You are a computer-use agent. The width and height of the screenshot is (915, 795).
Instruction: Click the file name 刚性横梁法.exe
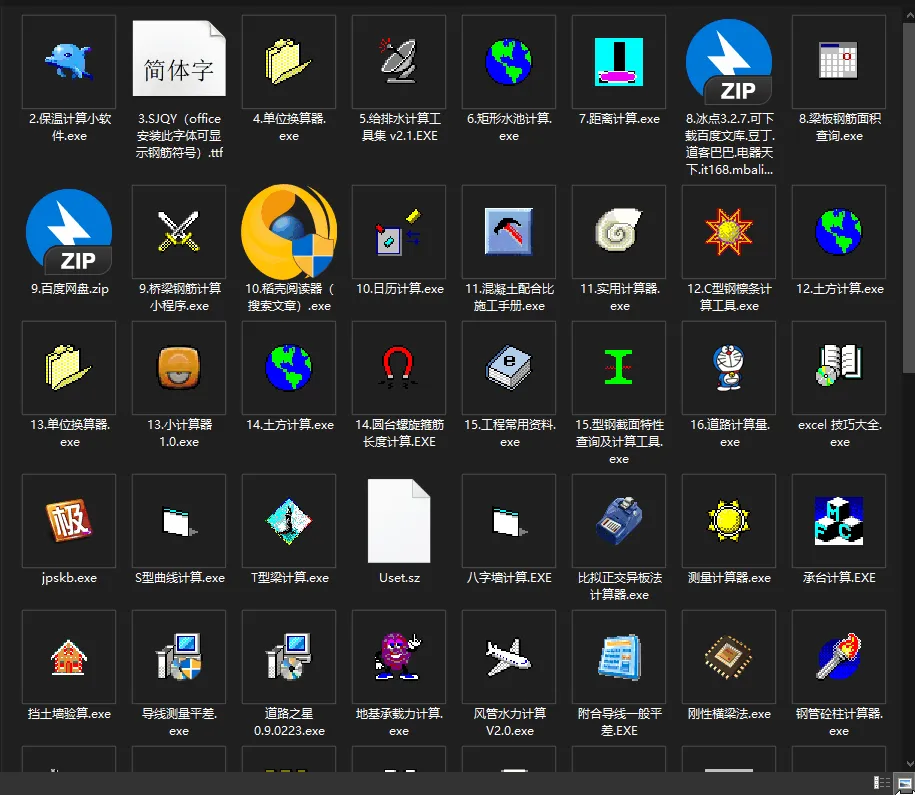coord(729,714)
